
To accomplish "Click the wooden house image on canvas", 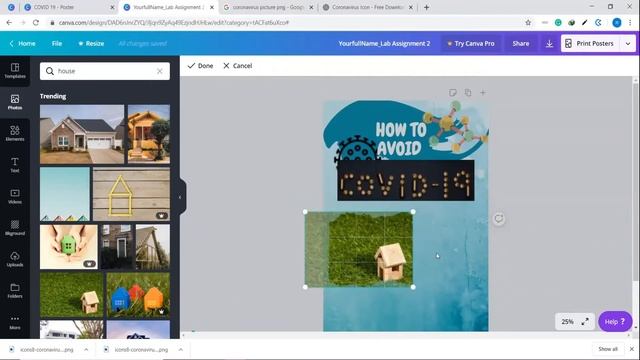I will click(x=371, y=249).
